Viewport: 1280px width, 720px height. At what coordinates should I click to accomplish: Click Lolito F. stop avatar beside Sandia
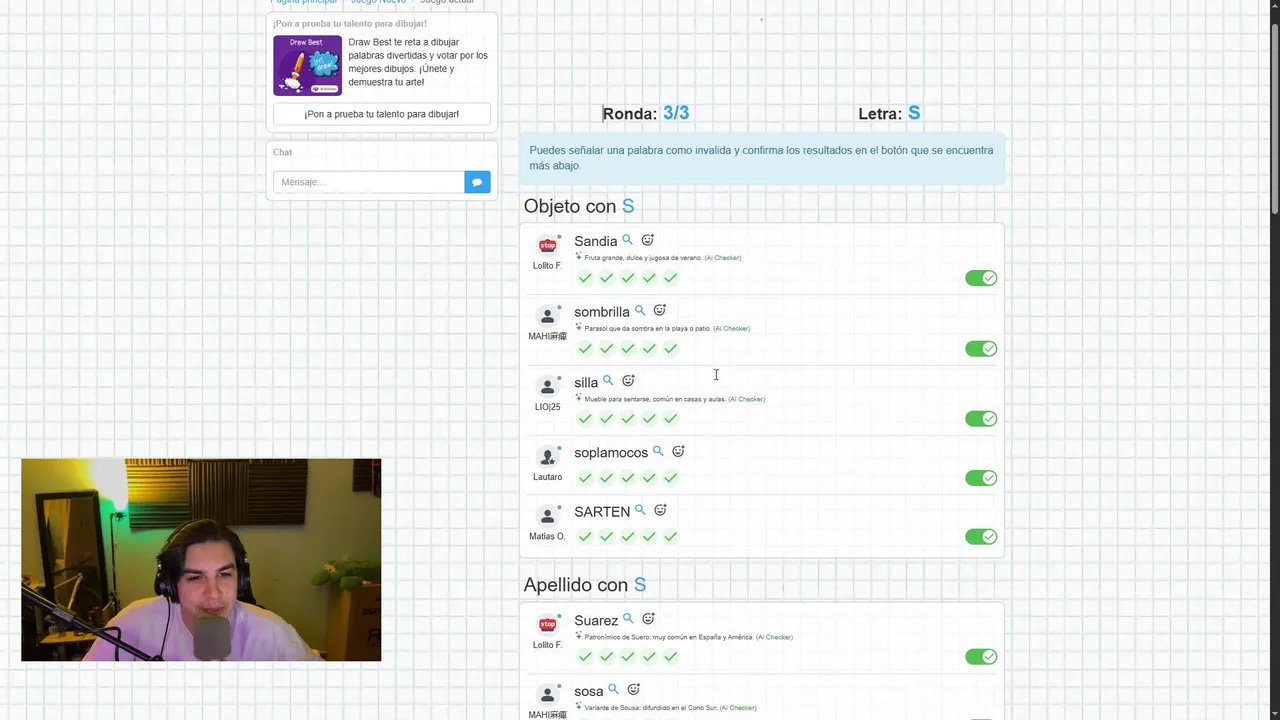tap(547, 246)
